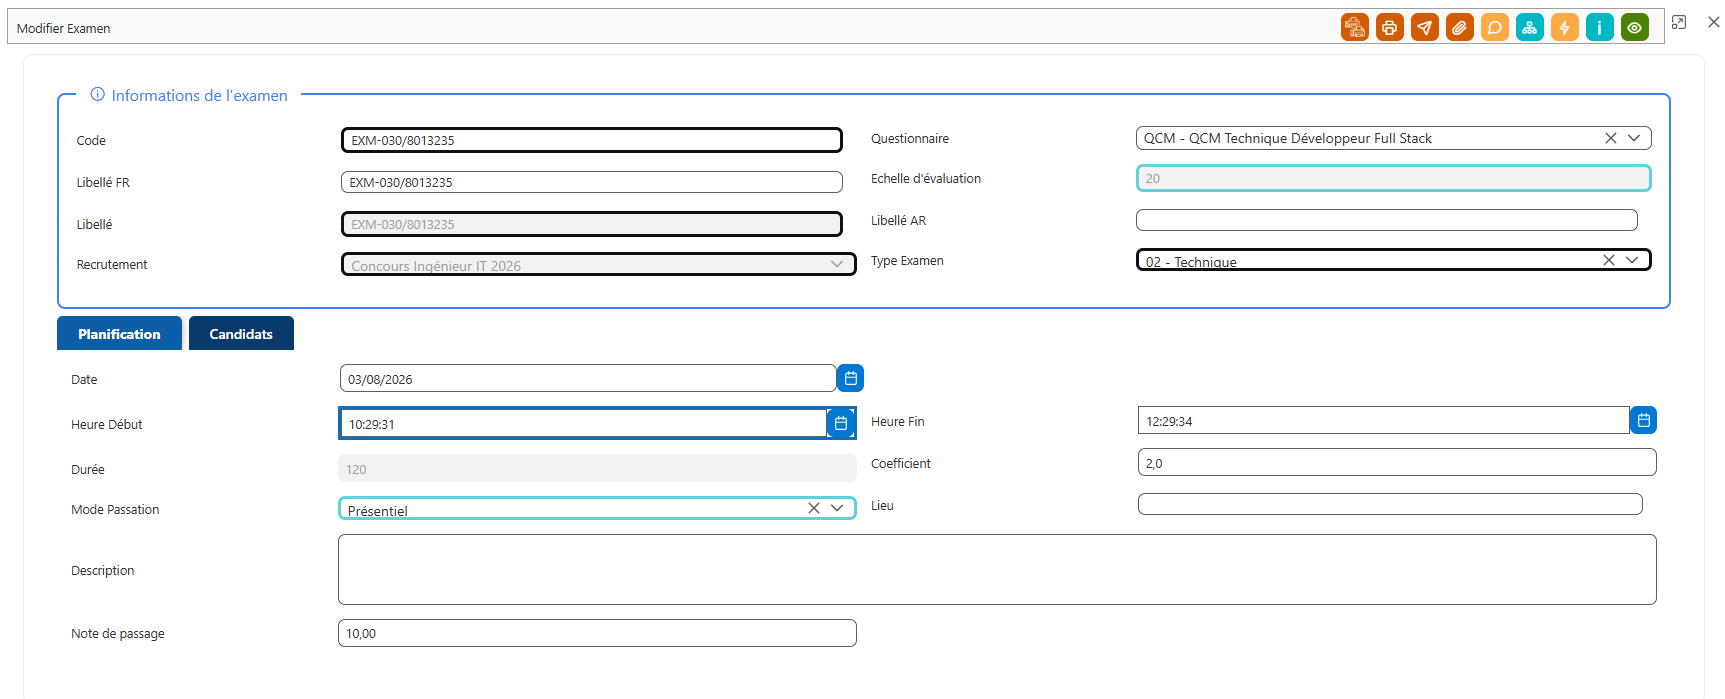
Task: Open quick actions lightning bolt icon
Action: (1564, 28)
